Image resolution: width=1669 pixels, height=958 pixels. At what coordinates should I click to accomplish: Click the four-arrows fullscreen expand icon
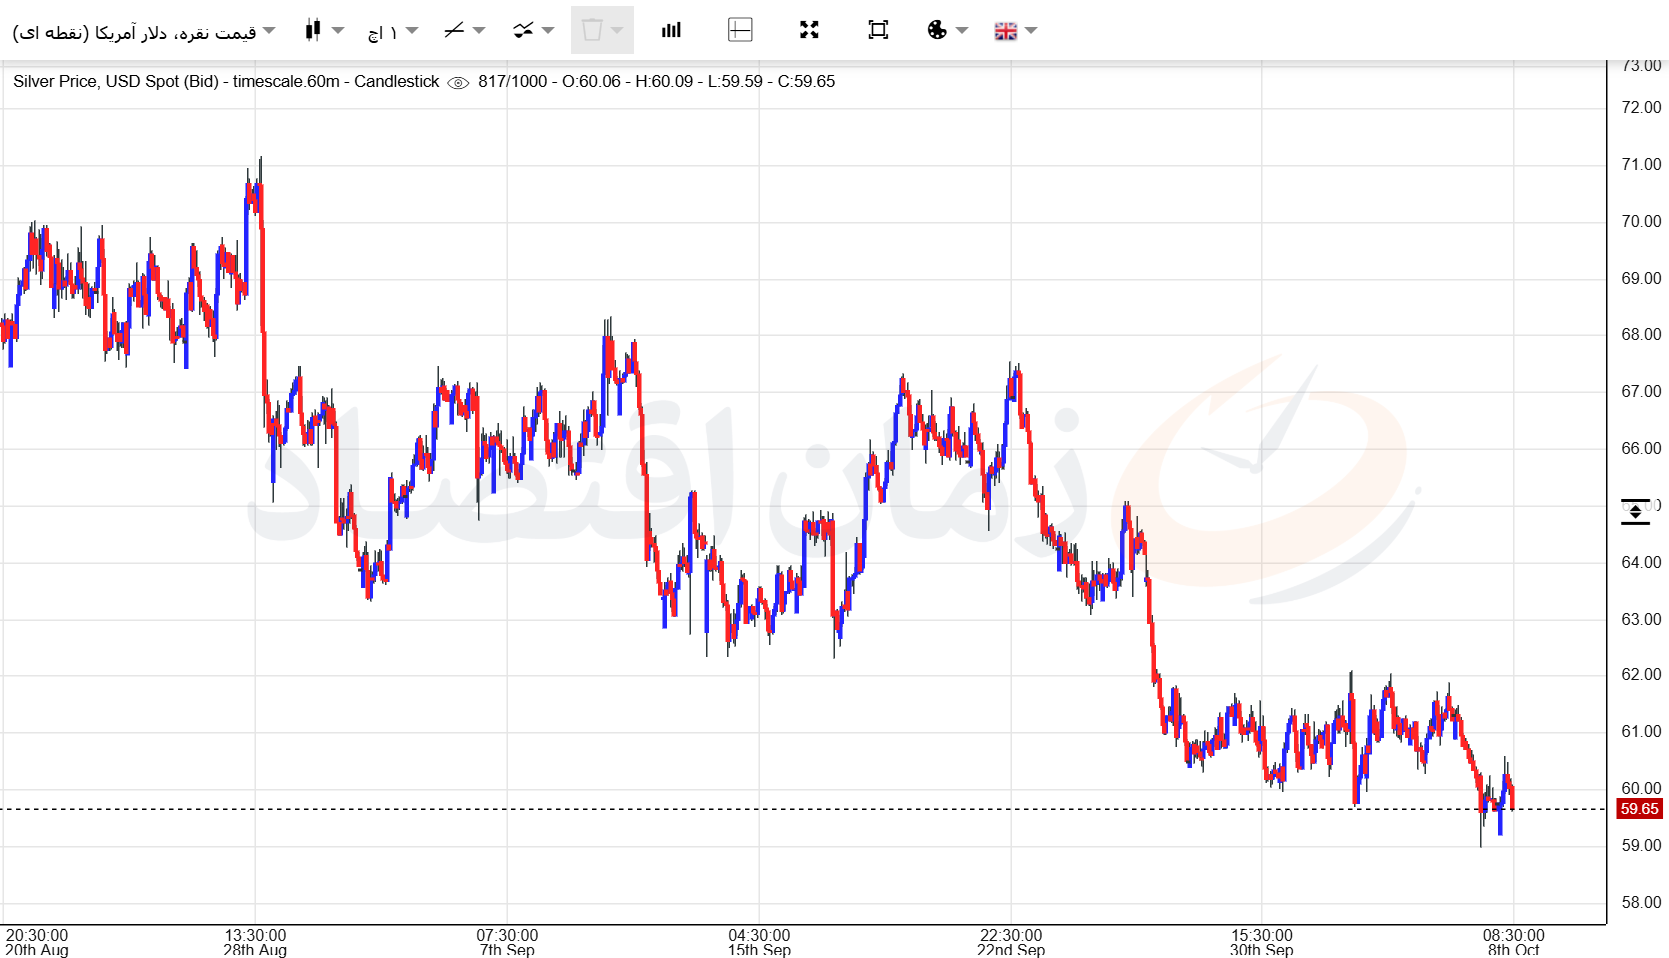pos(809,30)
